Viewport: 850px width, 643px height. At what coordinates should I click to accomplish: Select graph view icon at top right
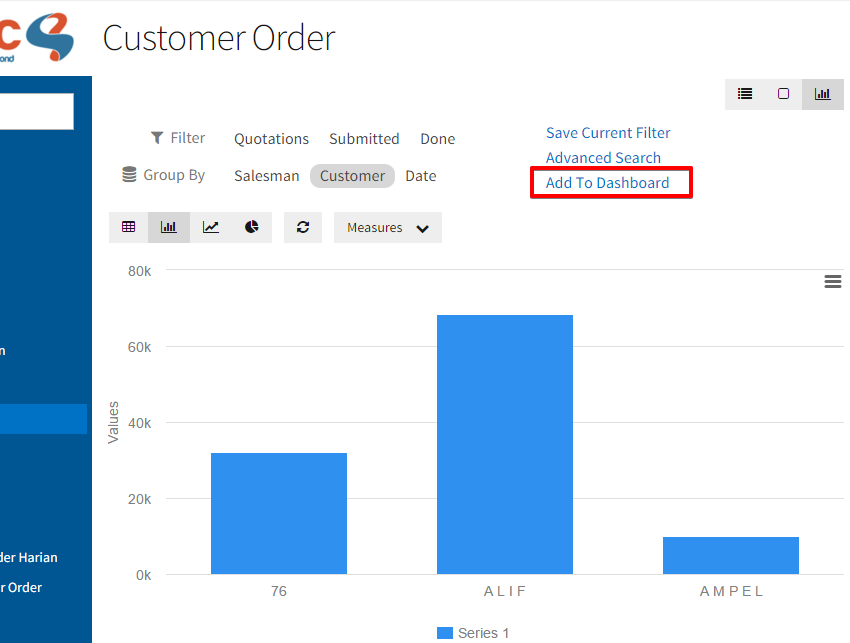[822, 94]
